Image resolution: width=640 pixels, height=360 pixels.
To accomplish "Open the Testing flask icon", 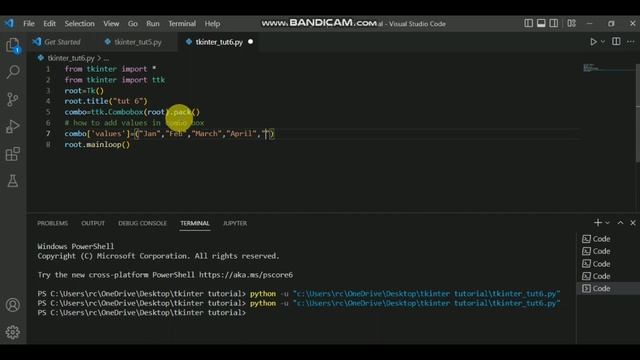I will click(x=13, y=181).
